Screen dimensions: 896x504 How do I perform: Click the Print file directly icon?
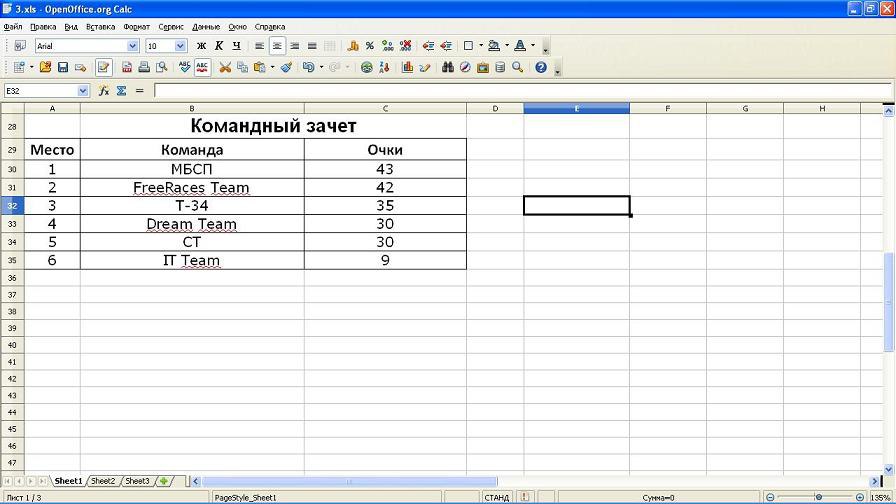pos(144,68)
